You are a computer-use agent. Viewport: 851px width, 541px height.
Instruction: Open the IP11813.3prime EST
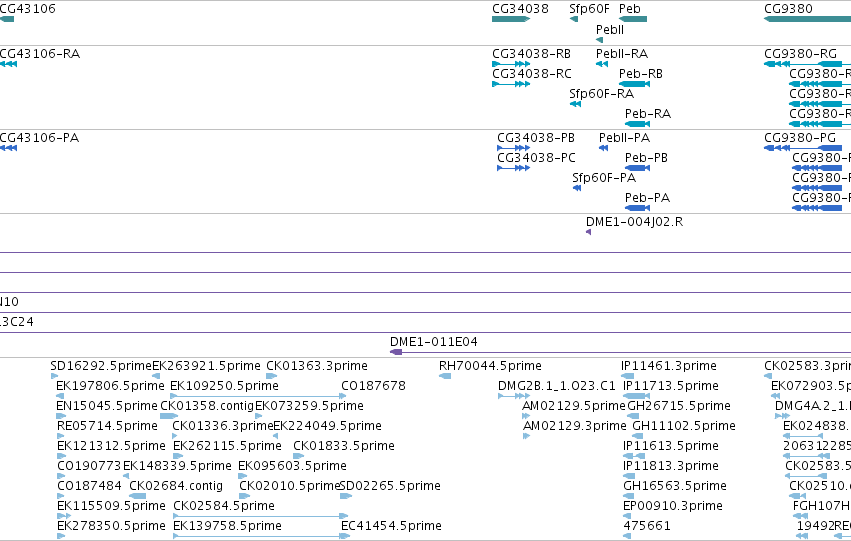[x=671, y=466]
